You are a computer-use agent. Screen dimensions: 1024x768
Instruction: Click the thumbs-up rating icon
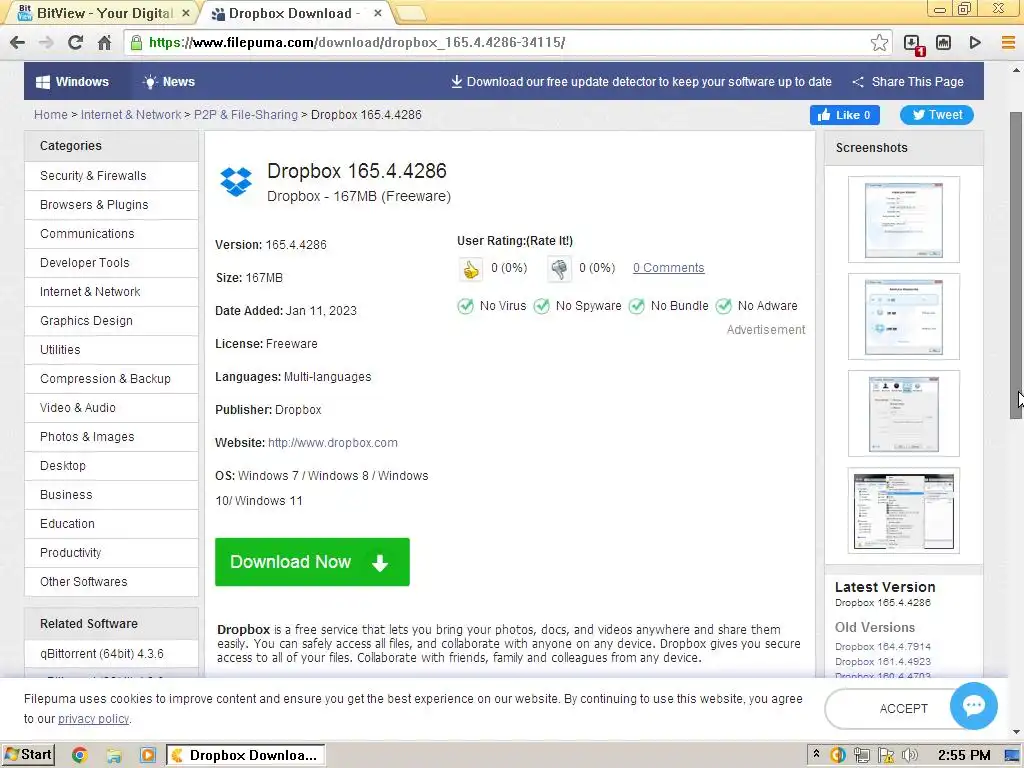(x=470, y=268)
